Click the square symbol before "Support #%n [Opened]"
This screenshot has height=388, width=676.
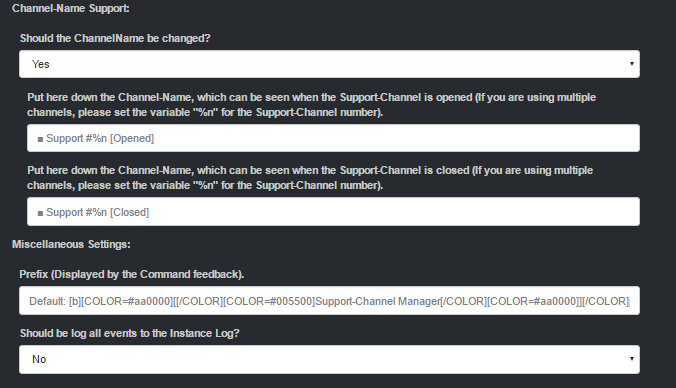point(40,139)
